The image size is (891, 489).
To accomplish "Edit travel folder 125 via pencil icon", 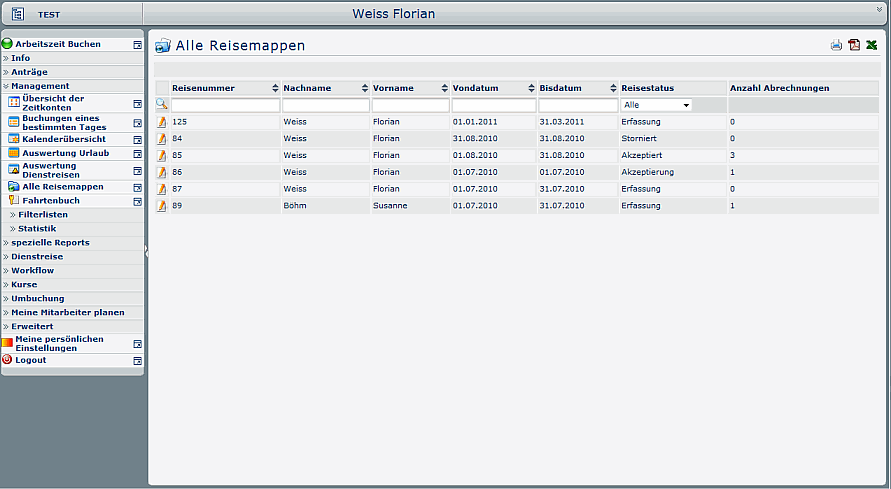I will (162, 122).
